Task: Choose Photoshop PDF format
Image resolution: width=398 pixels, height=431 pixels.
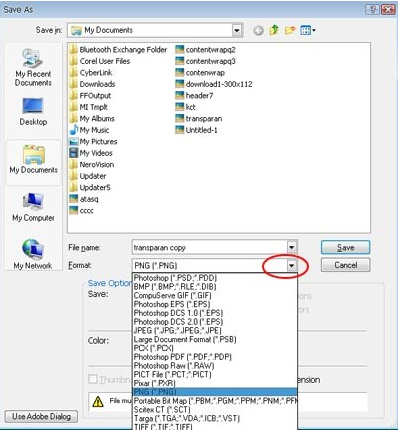Action: click(x=215, y=357)
